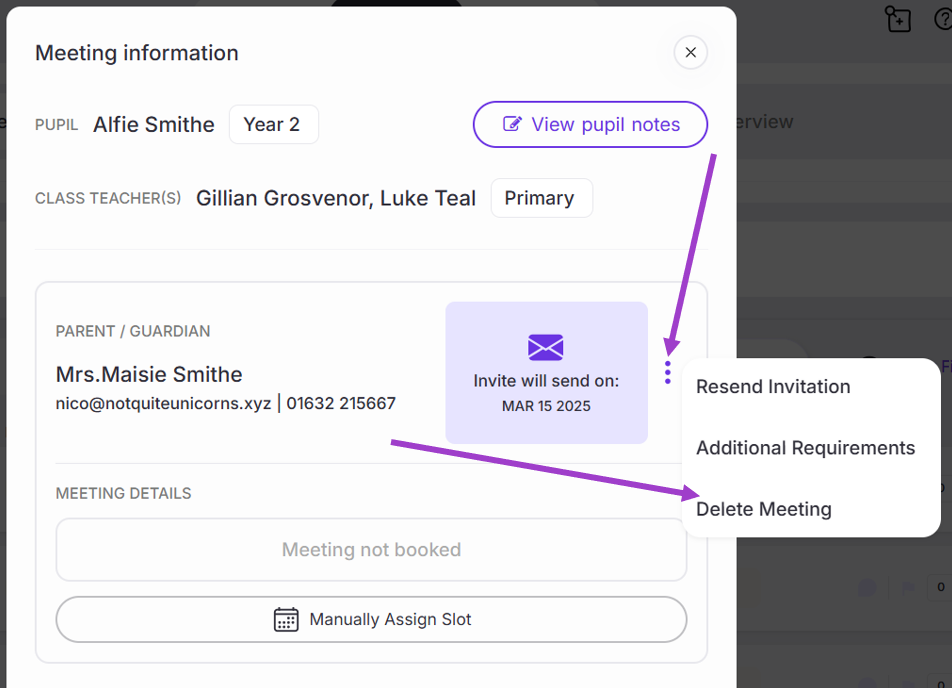Click the calendar icon on Manually Assign Slot
The height and width of the screenshot is (688, 952).
click(286, 619)
